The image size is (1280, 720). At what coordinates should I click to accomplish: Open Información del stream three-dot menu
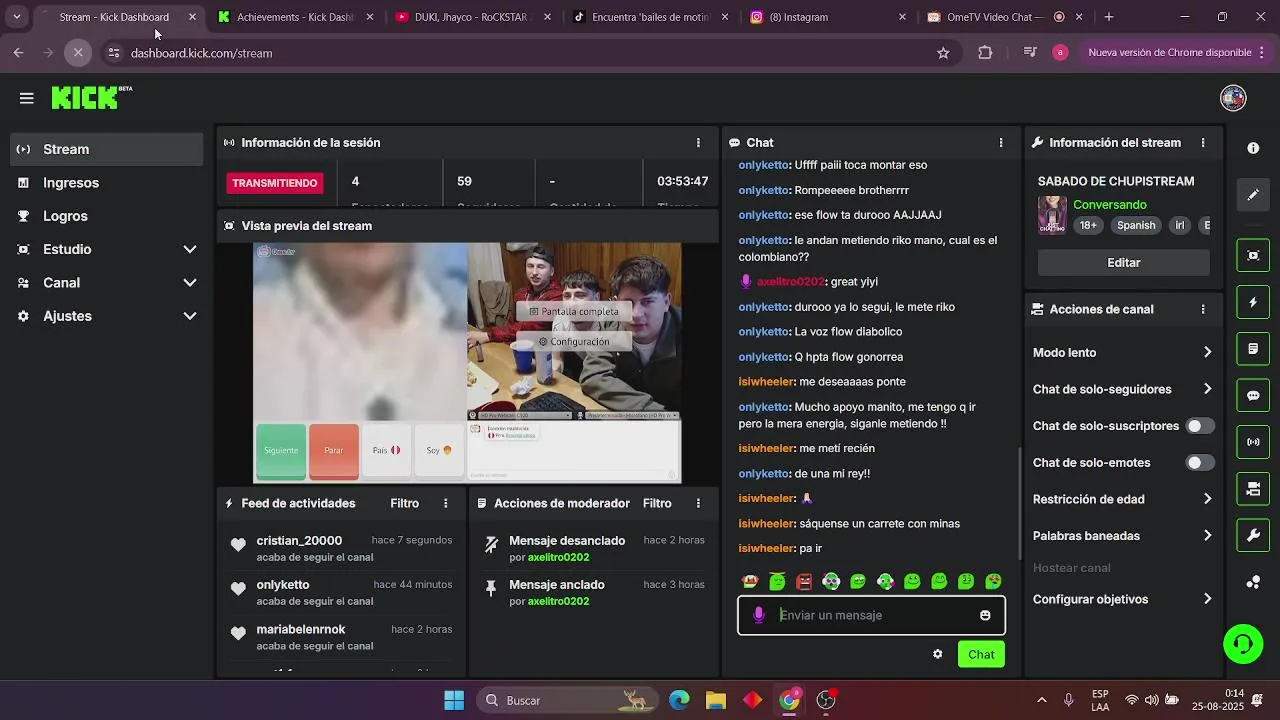pyautogui.click(x=1203, y=143)
